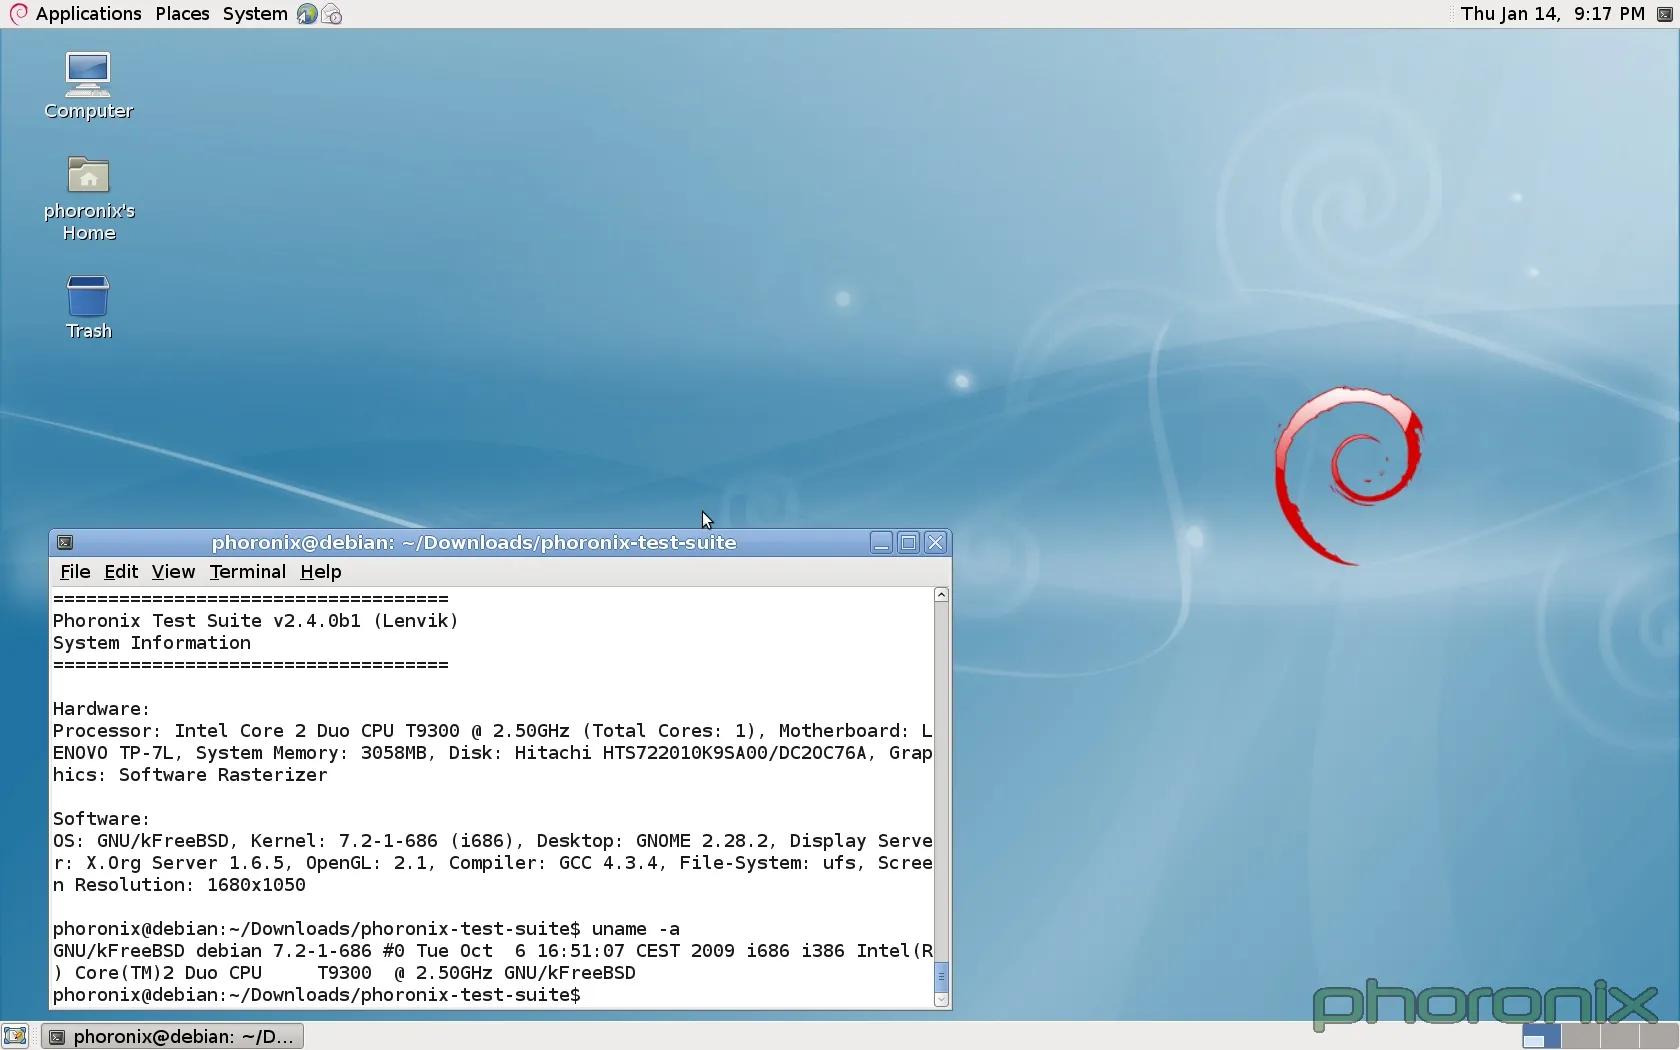Open the System menu in the top panel
The image size is (1680, 1050).
pos(255,14)
